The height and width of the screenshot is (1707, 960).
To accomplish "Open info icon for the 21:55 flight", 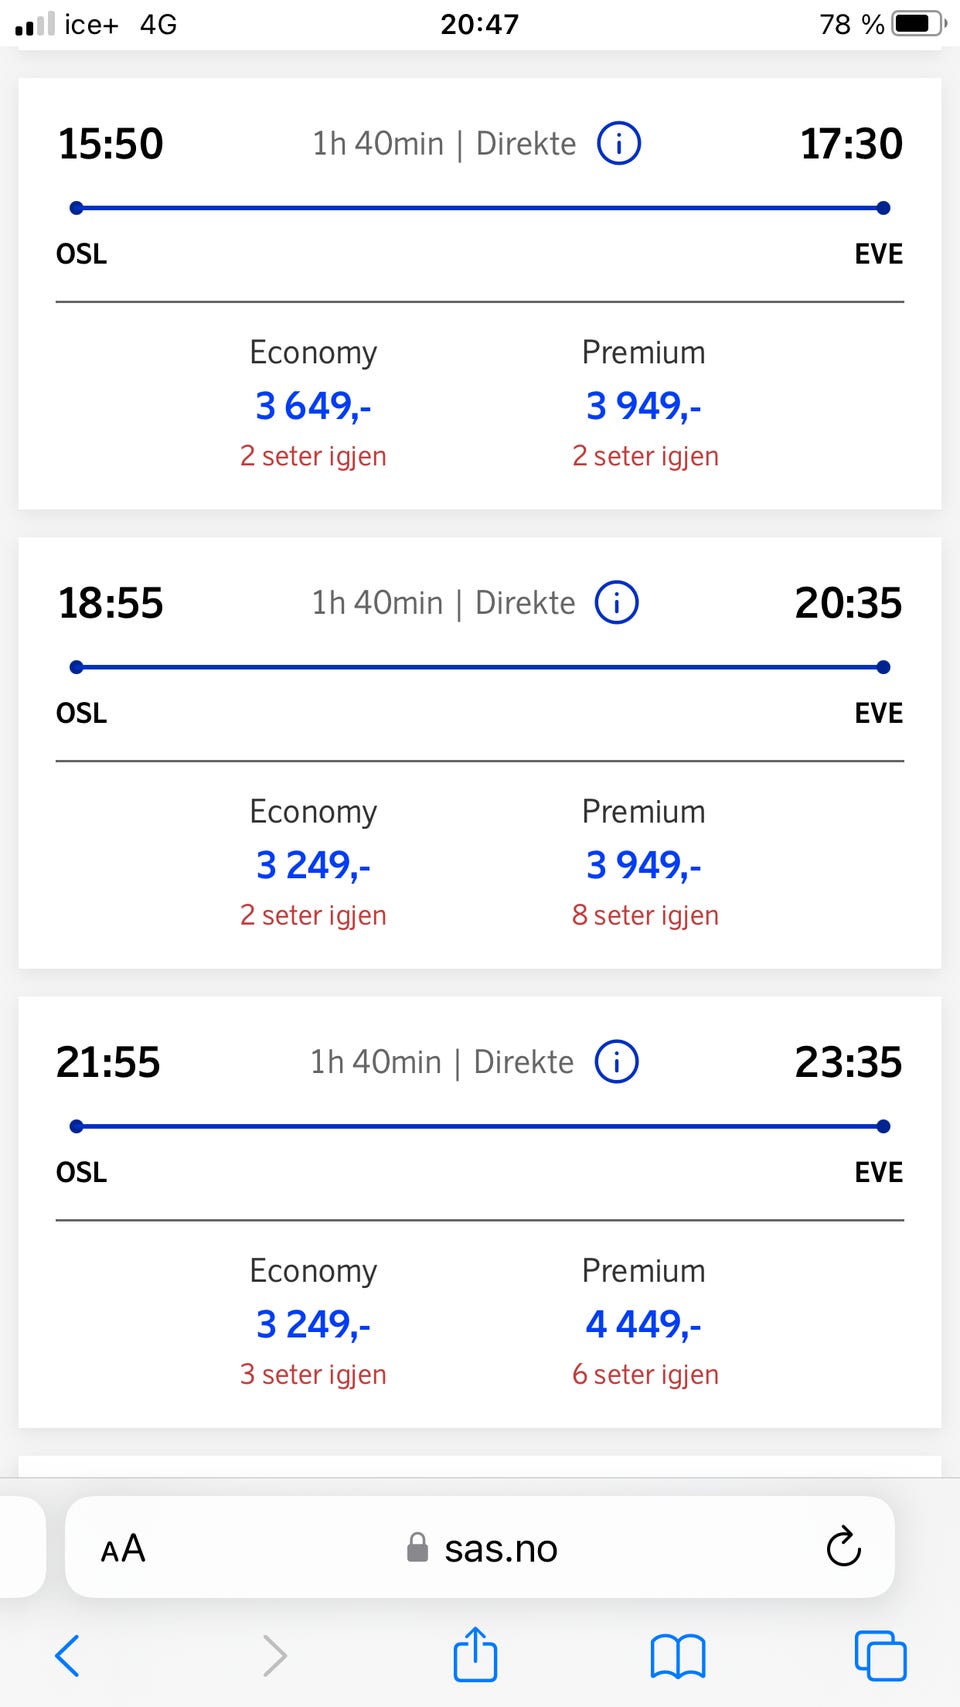I will (x=617, y=1062).
